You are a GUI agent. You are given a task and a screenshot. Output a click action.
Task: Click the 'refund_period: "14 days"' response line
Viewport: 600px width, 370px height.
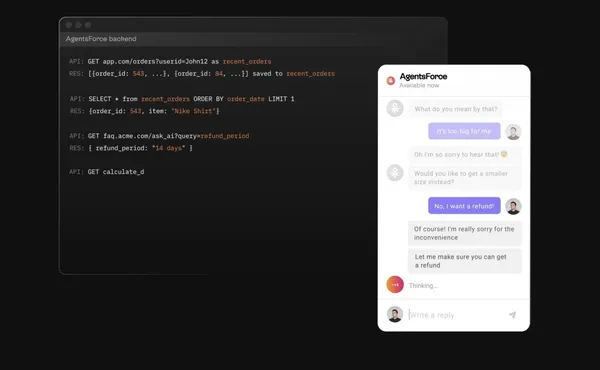coord(131,148)
